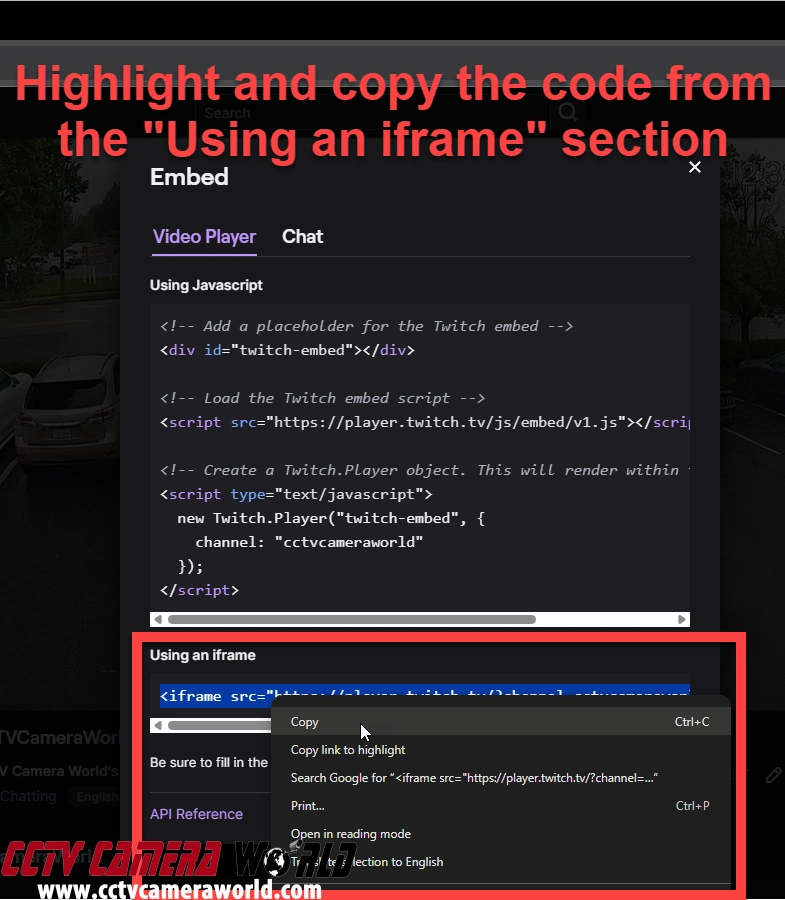Select Copy link to highlight
The height and width of the screenshot is (900, 785).
coord(348,750)
